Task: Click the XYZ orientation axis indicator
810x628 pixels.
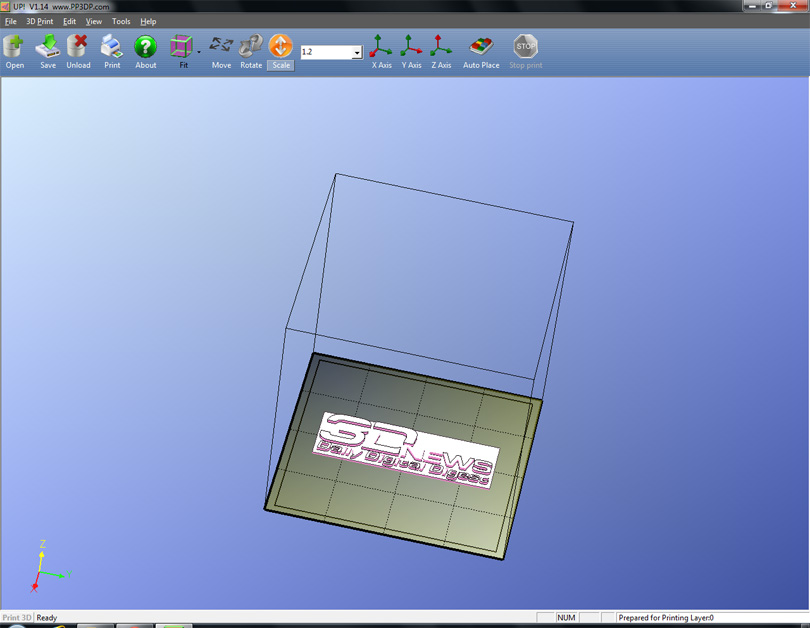Action: click(50, 566)
